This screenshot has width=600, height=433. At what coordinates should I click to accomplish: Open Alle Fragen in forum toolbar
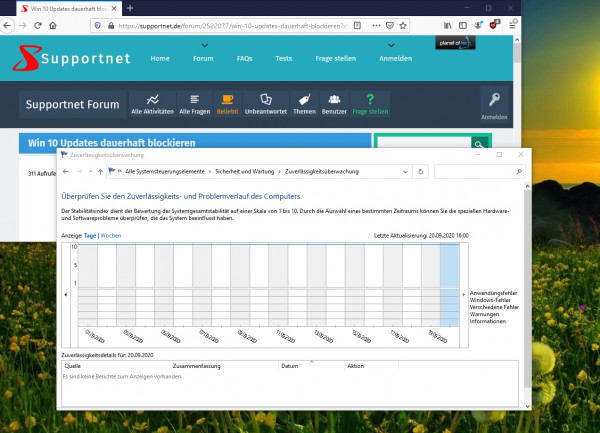[194, 104]
